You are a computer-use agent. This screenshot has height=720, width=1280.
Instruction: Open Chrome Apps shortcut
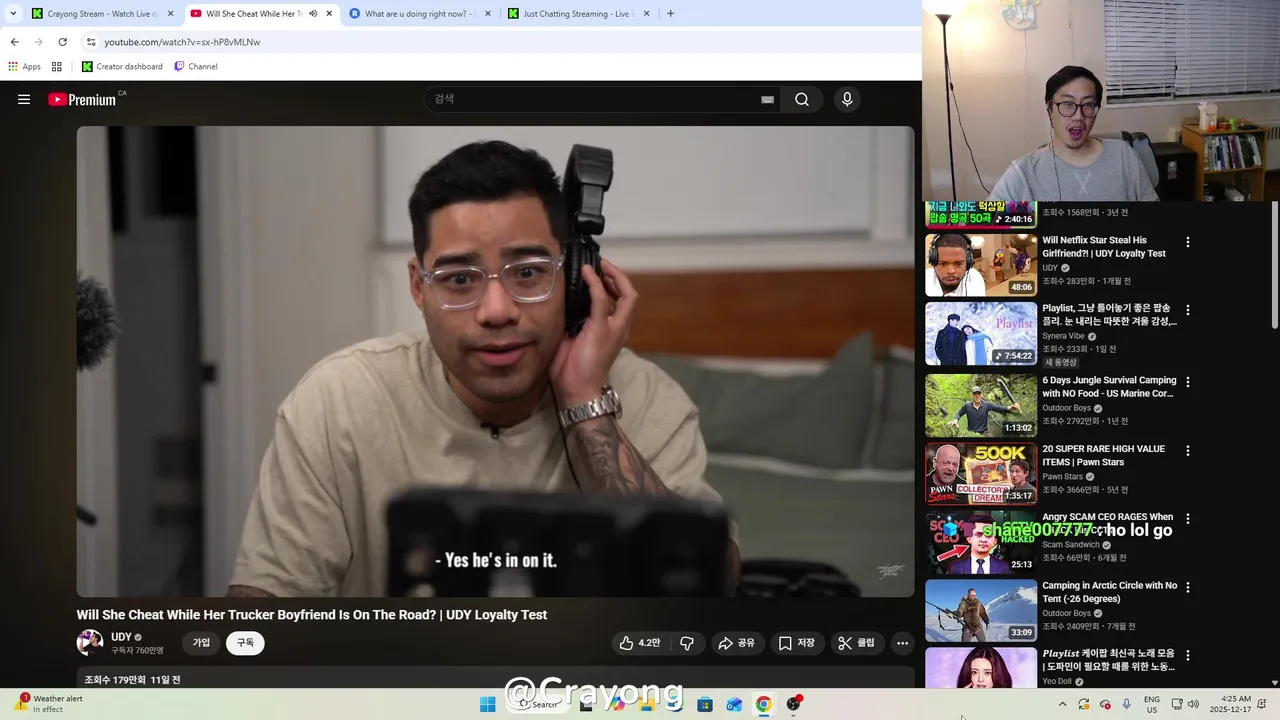(x=24, y=67)
